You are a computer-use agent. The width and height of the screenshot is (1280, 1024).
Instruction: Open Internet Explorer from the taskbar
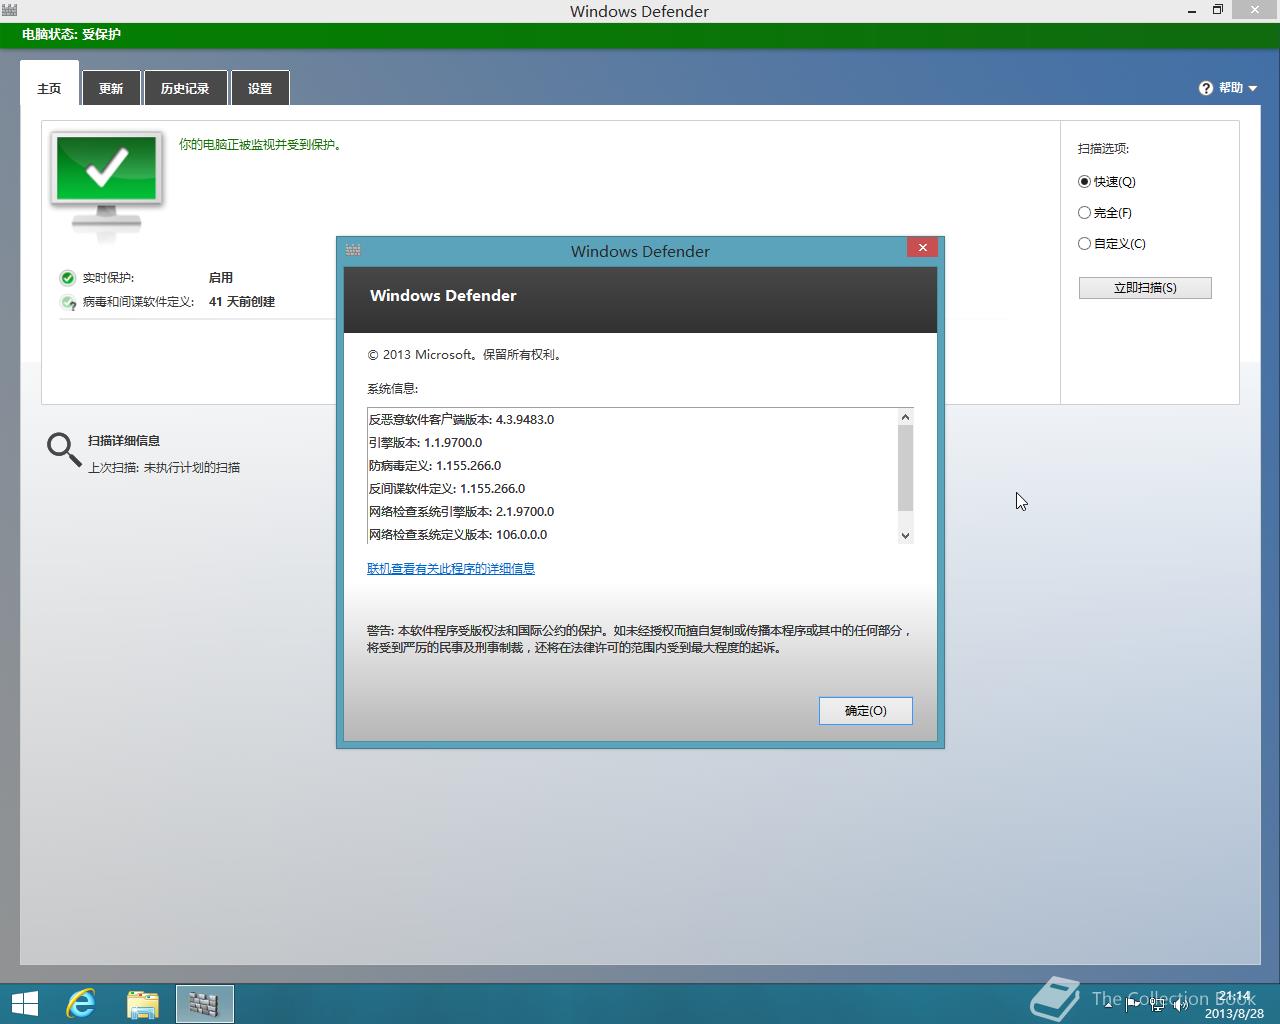click(x=80, y=1003)
